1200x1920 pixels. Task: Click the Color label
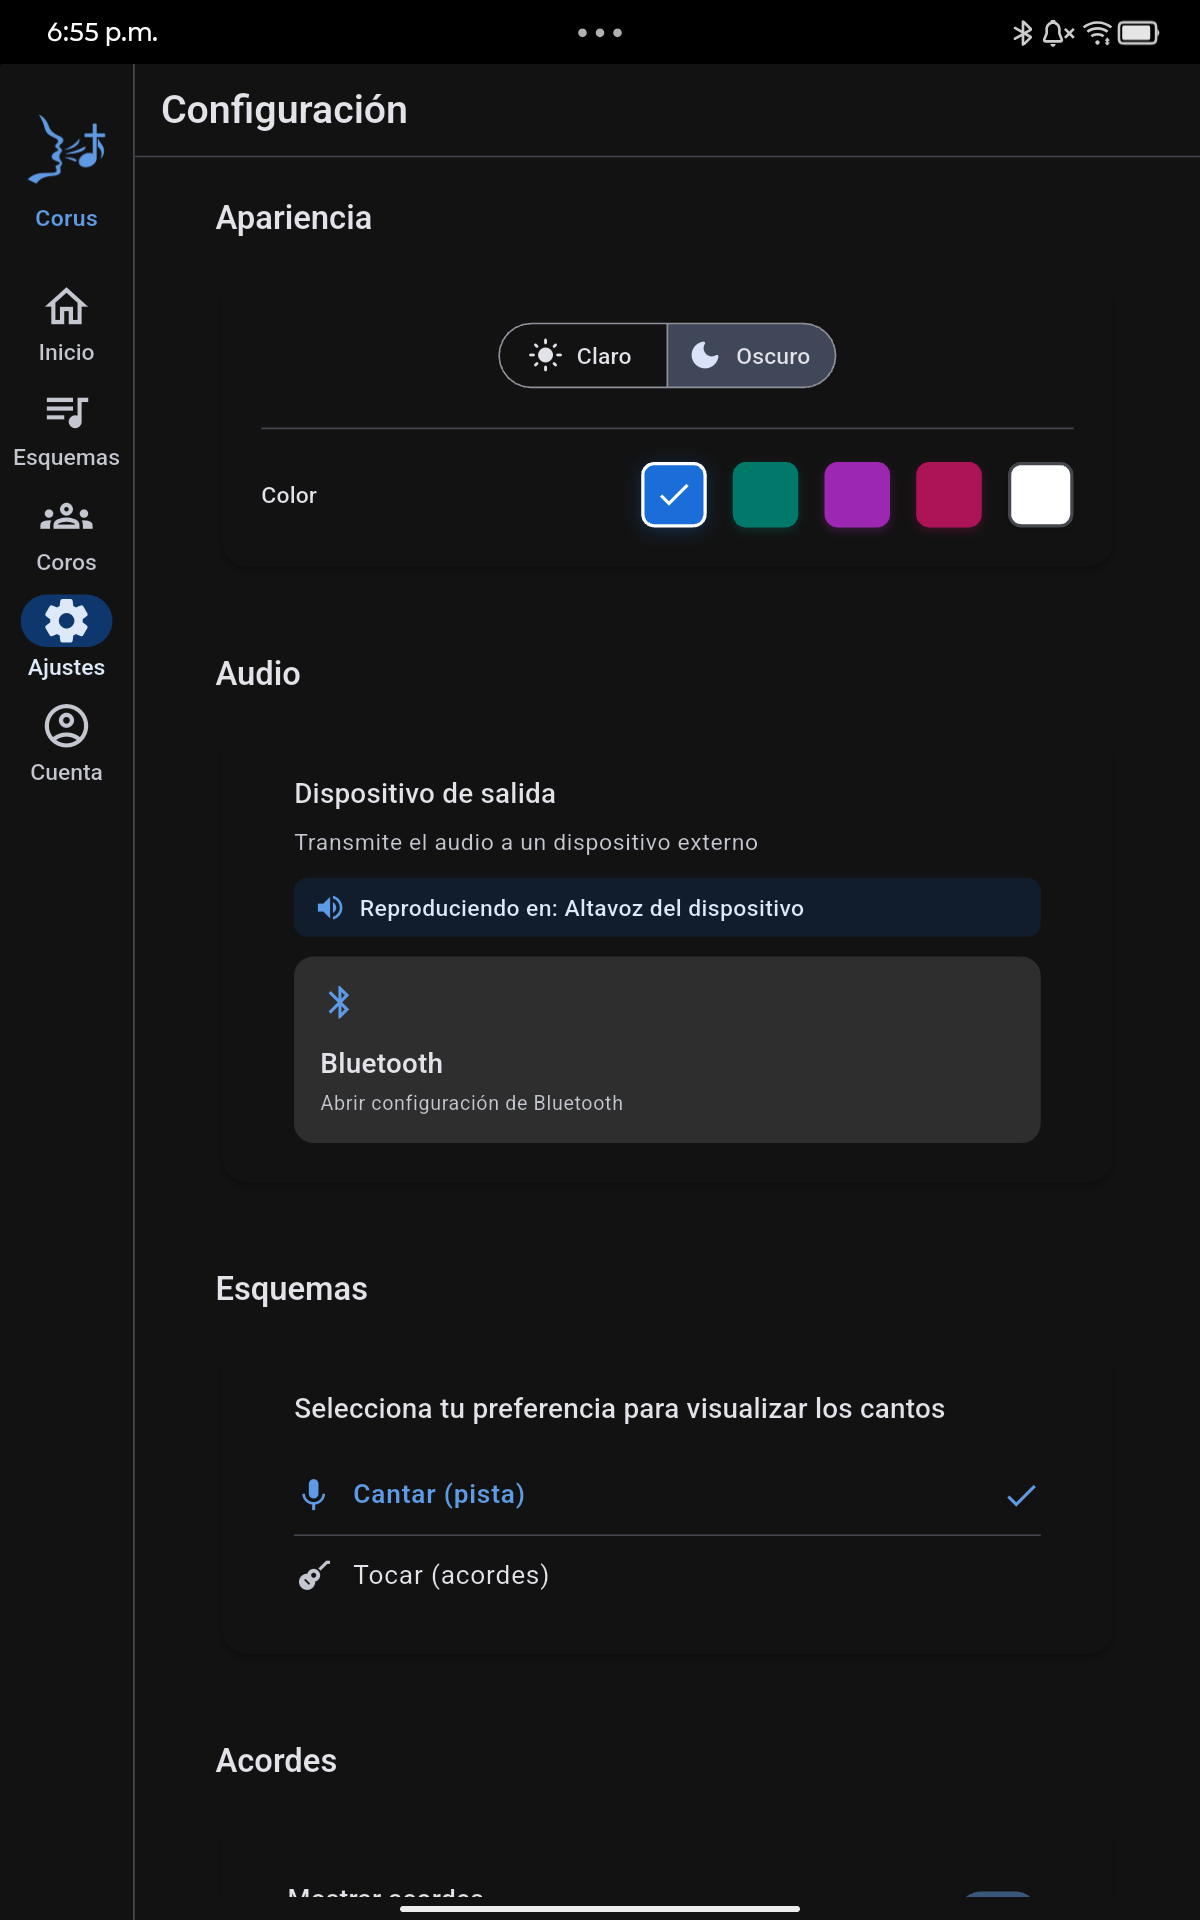coord(289,495)
